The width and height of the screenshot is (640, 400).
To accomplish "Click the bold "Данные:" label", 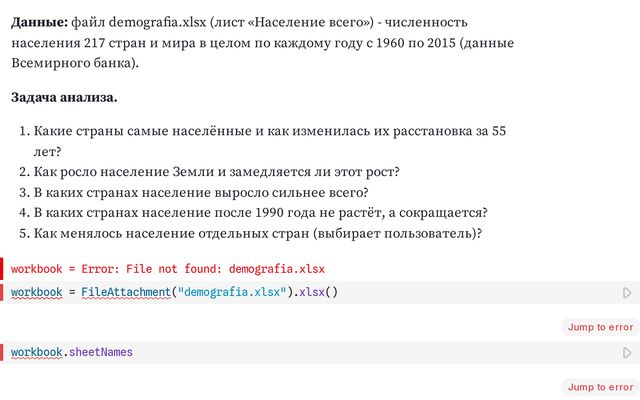I will coord(40,22).
